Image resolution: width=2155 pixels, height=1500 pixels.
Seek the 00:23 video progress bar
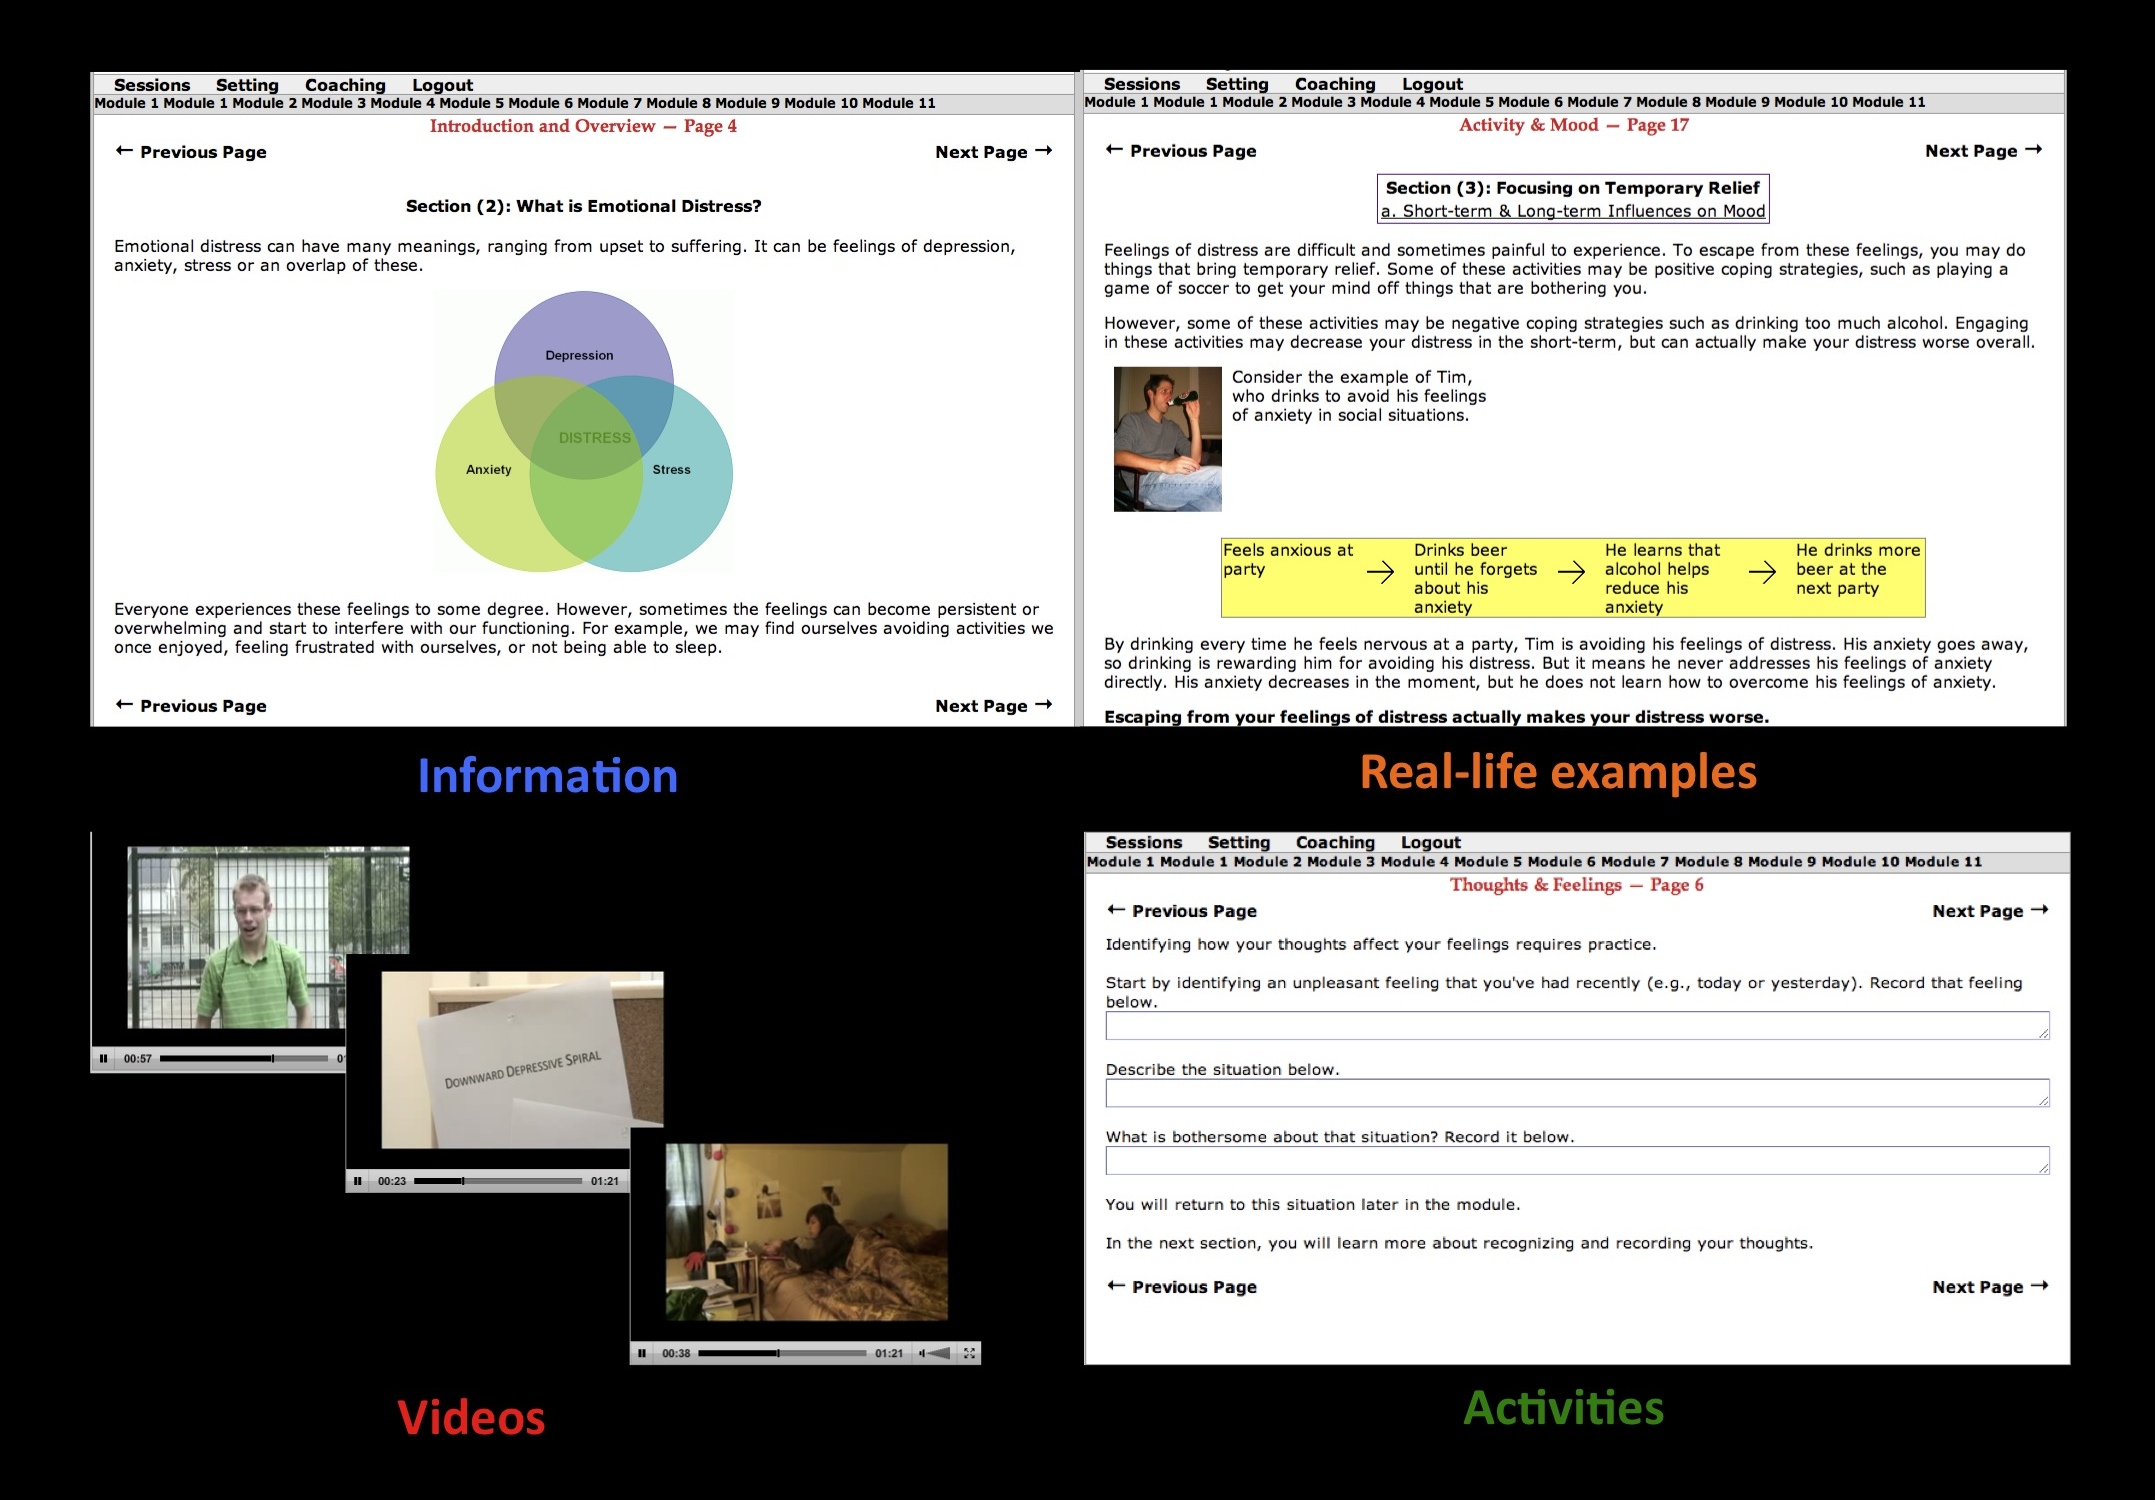pyautogui.click(x=497, y=1181)
